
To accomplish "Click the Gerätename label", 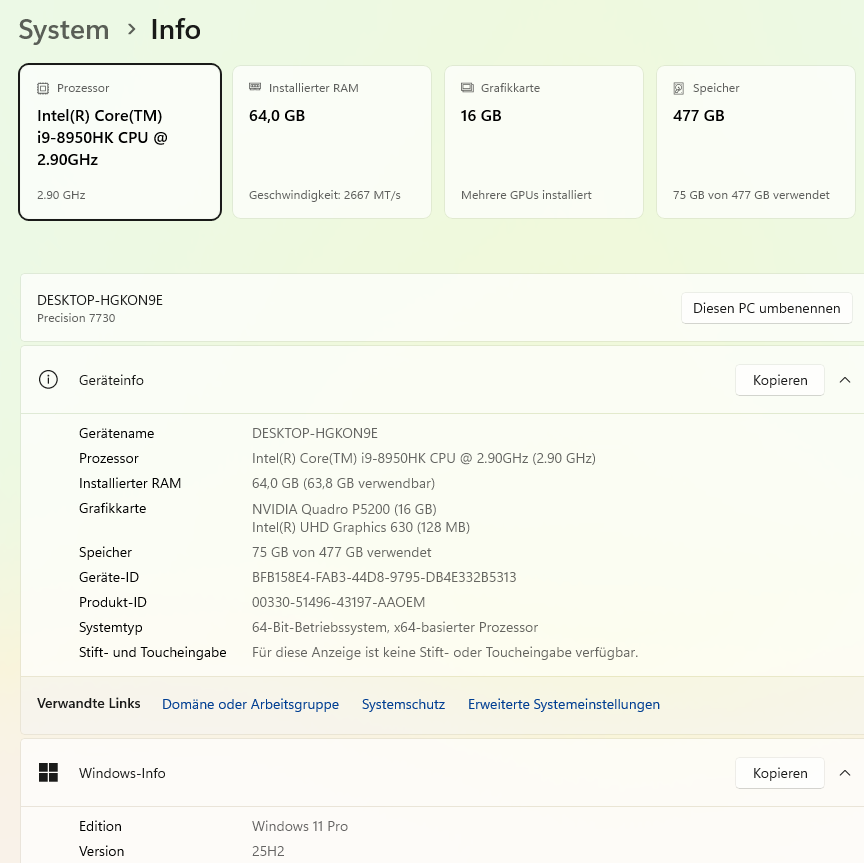I will pyautogui.click(x=116, y=433).
